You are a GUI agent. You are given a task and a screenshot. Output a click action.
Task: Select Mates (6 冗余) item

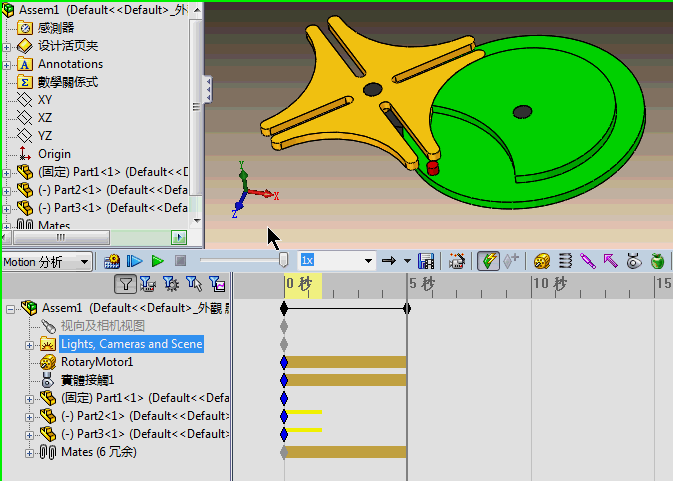[99, 452]
